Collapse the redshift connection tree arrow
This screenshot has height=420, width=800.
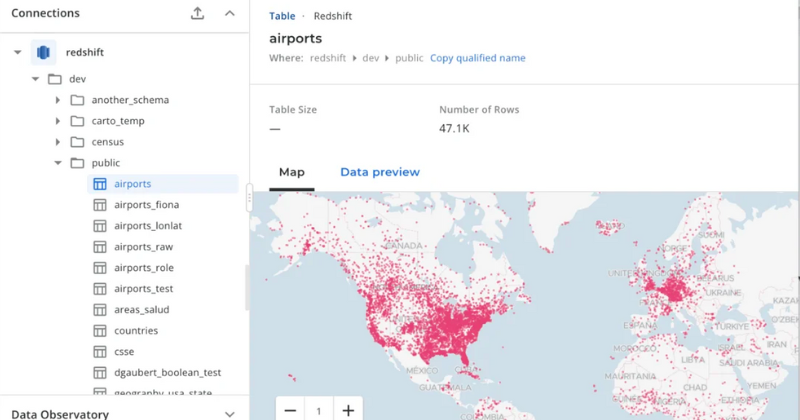17,52
